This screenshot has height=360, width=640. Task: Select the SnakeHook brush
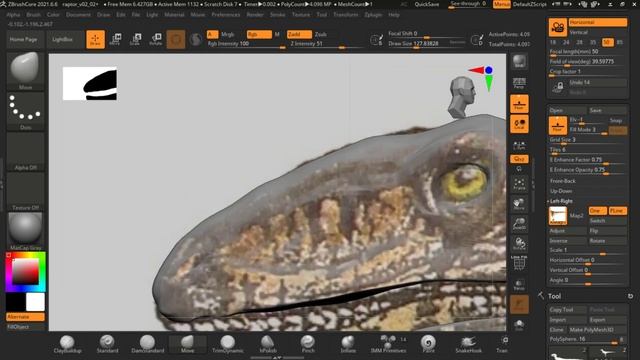(x=468, y=344)
